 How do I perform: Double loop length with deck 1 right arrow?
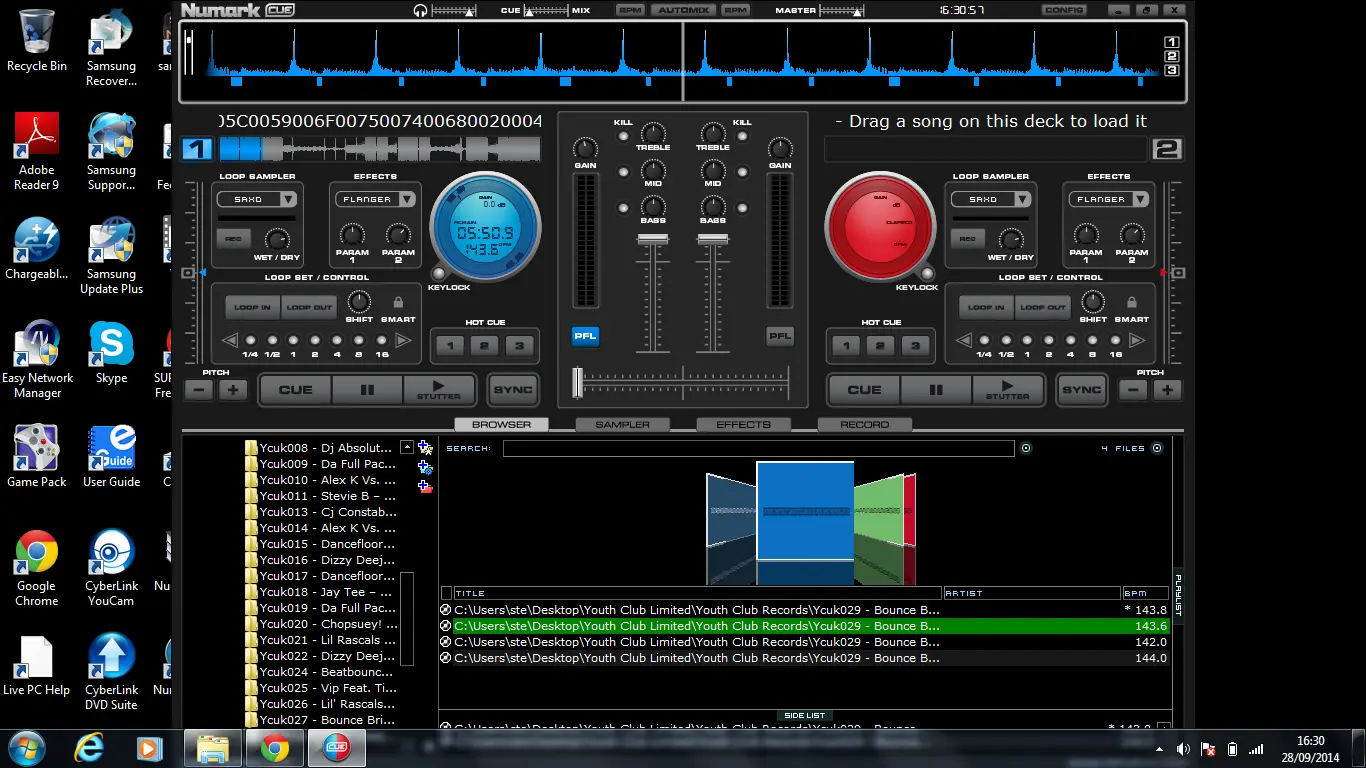click(404, 340)
